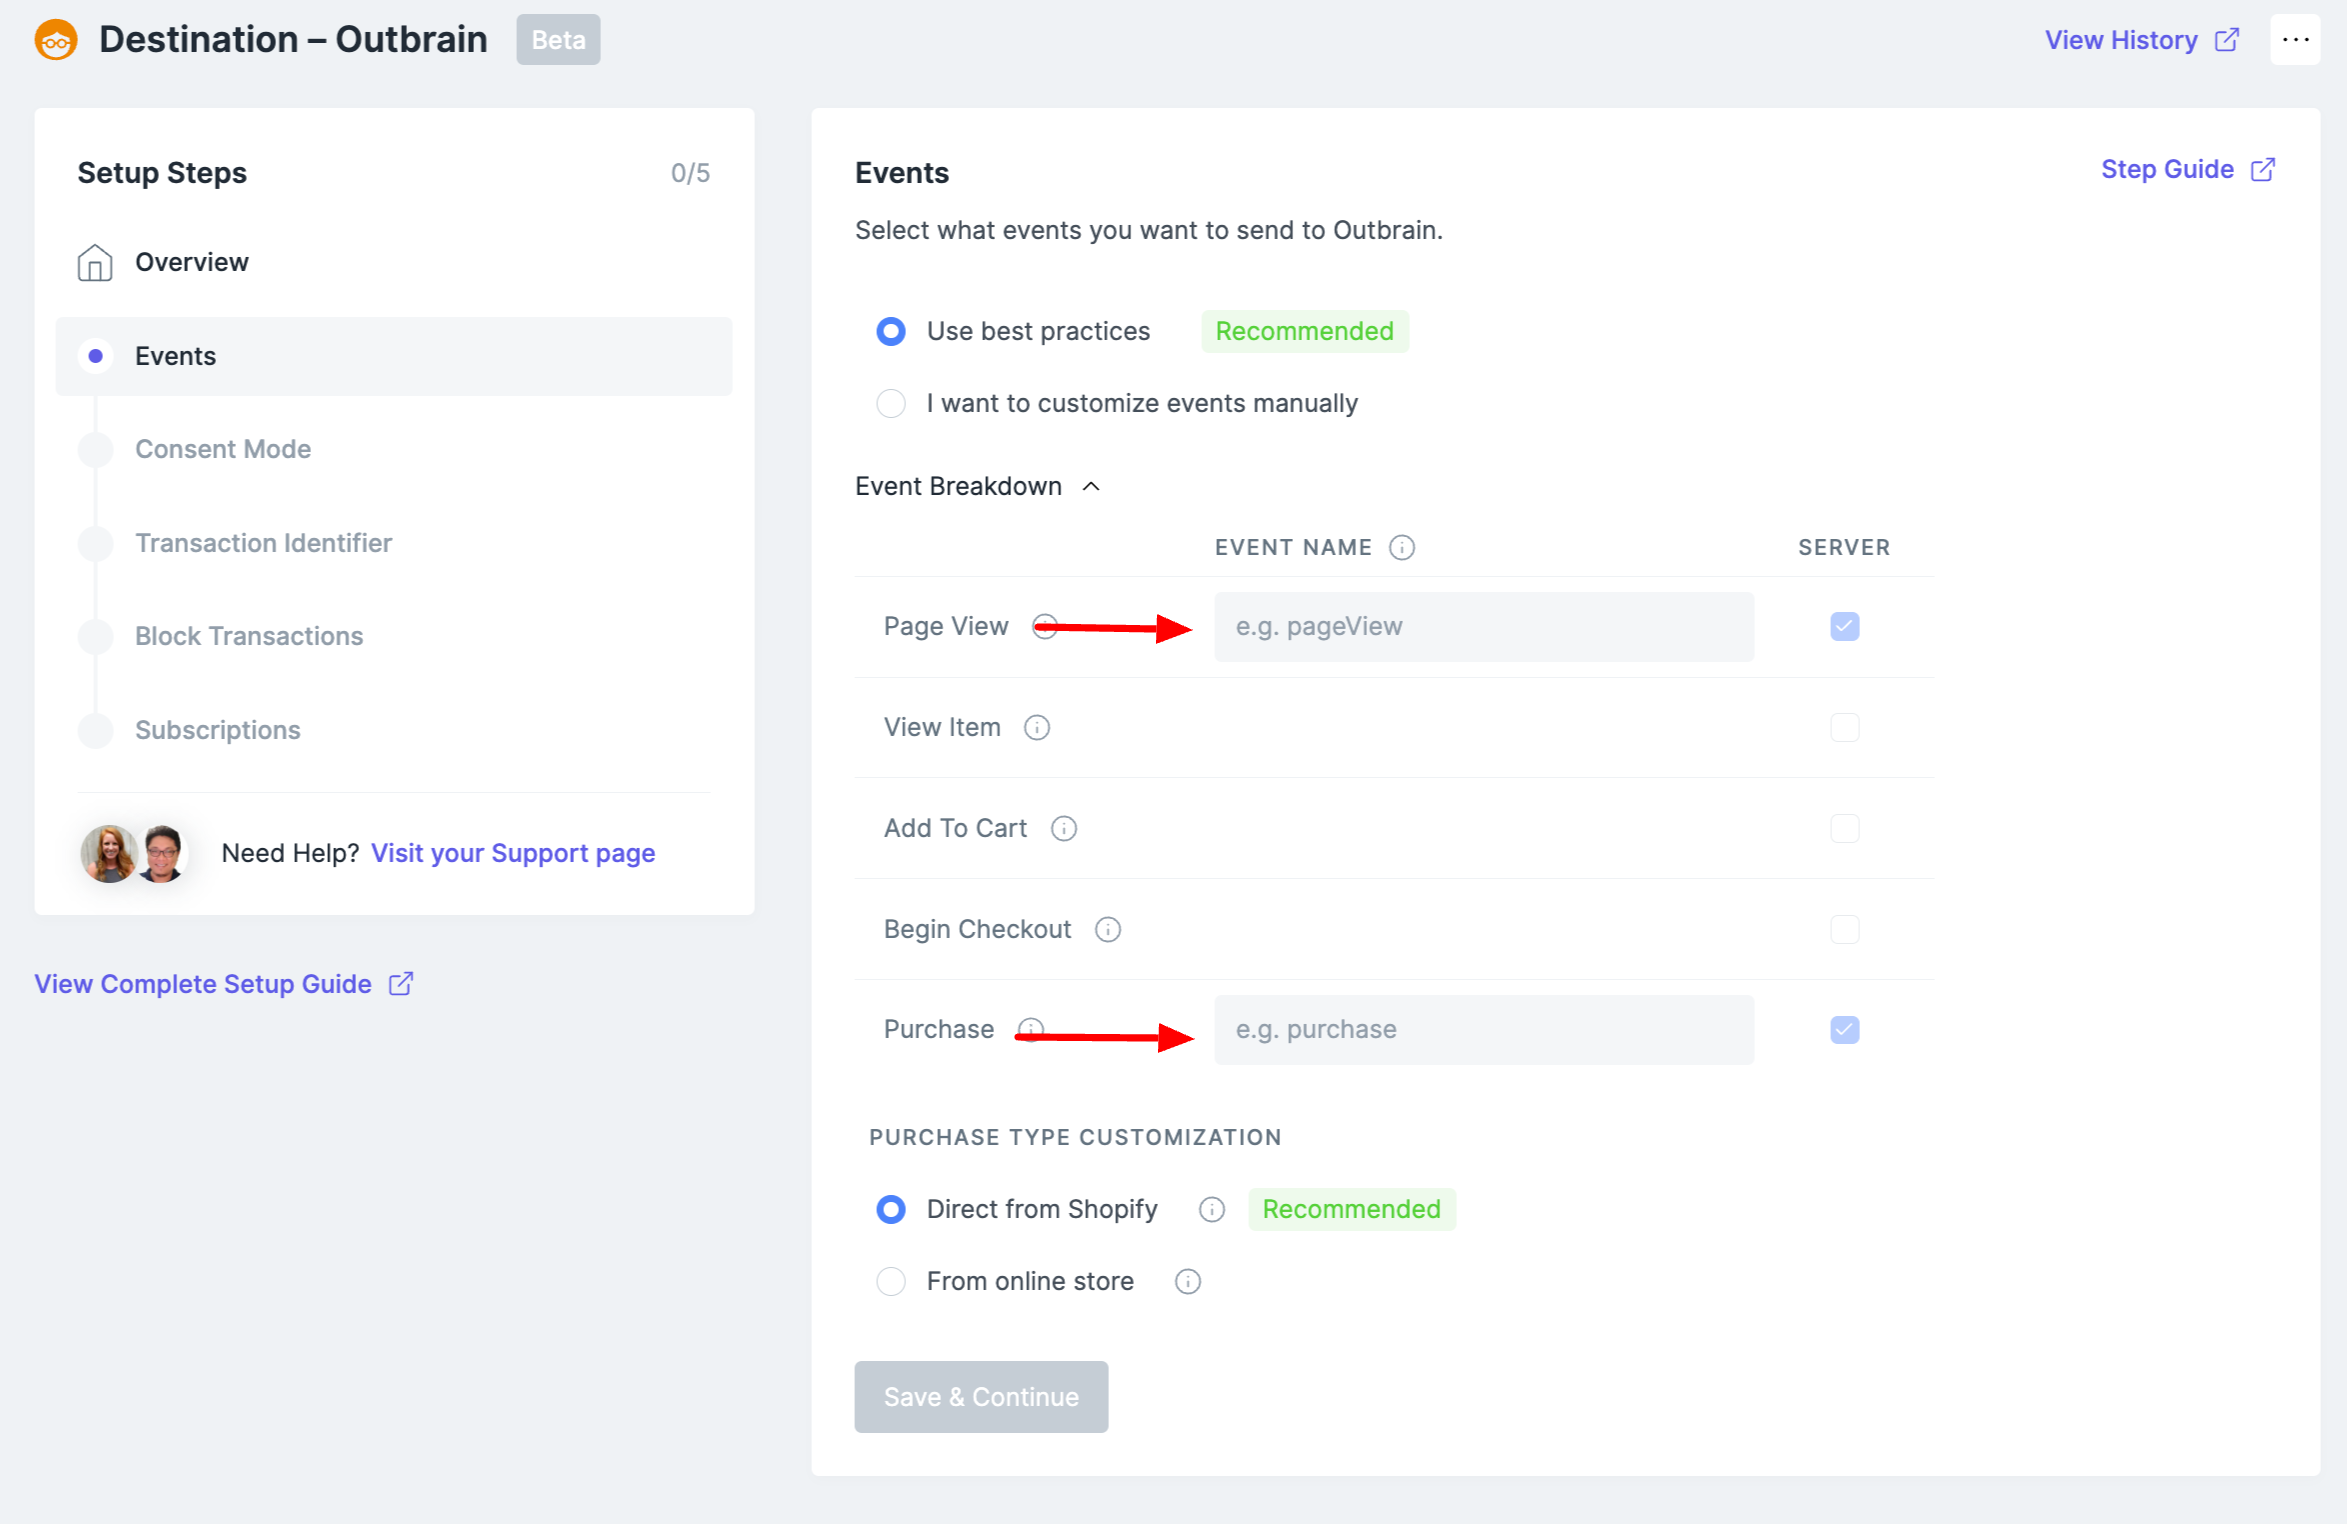
Task: Click the Add To Cart info icon
Action: pyautogui.click(x=1064, y=828)
